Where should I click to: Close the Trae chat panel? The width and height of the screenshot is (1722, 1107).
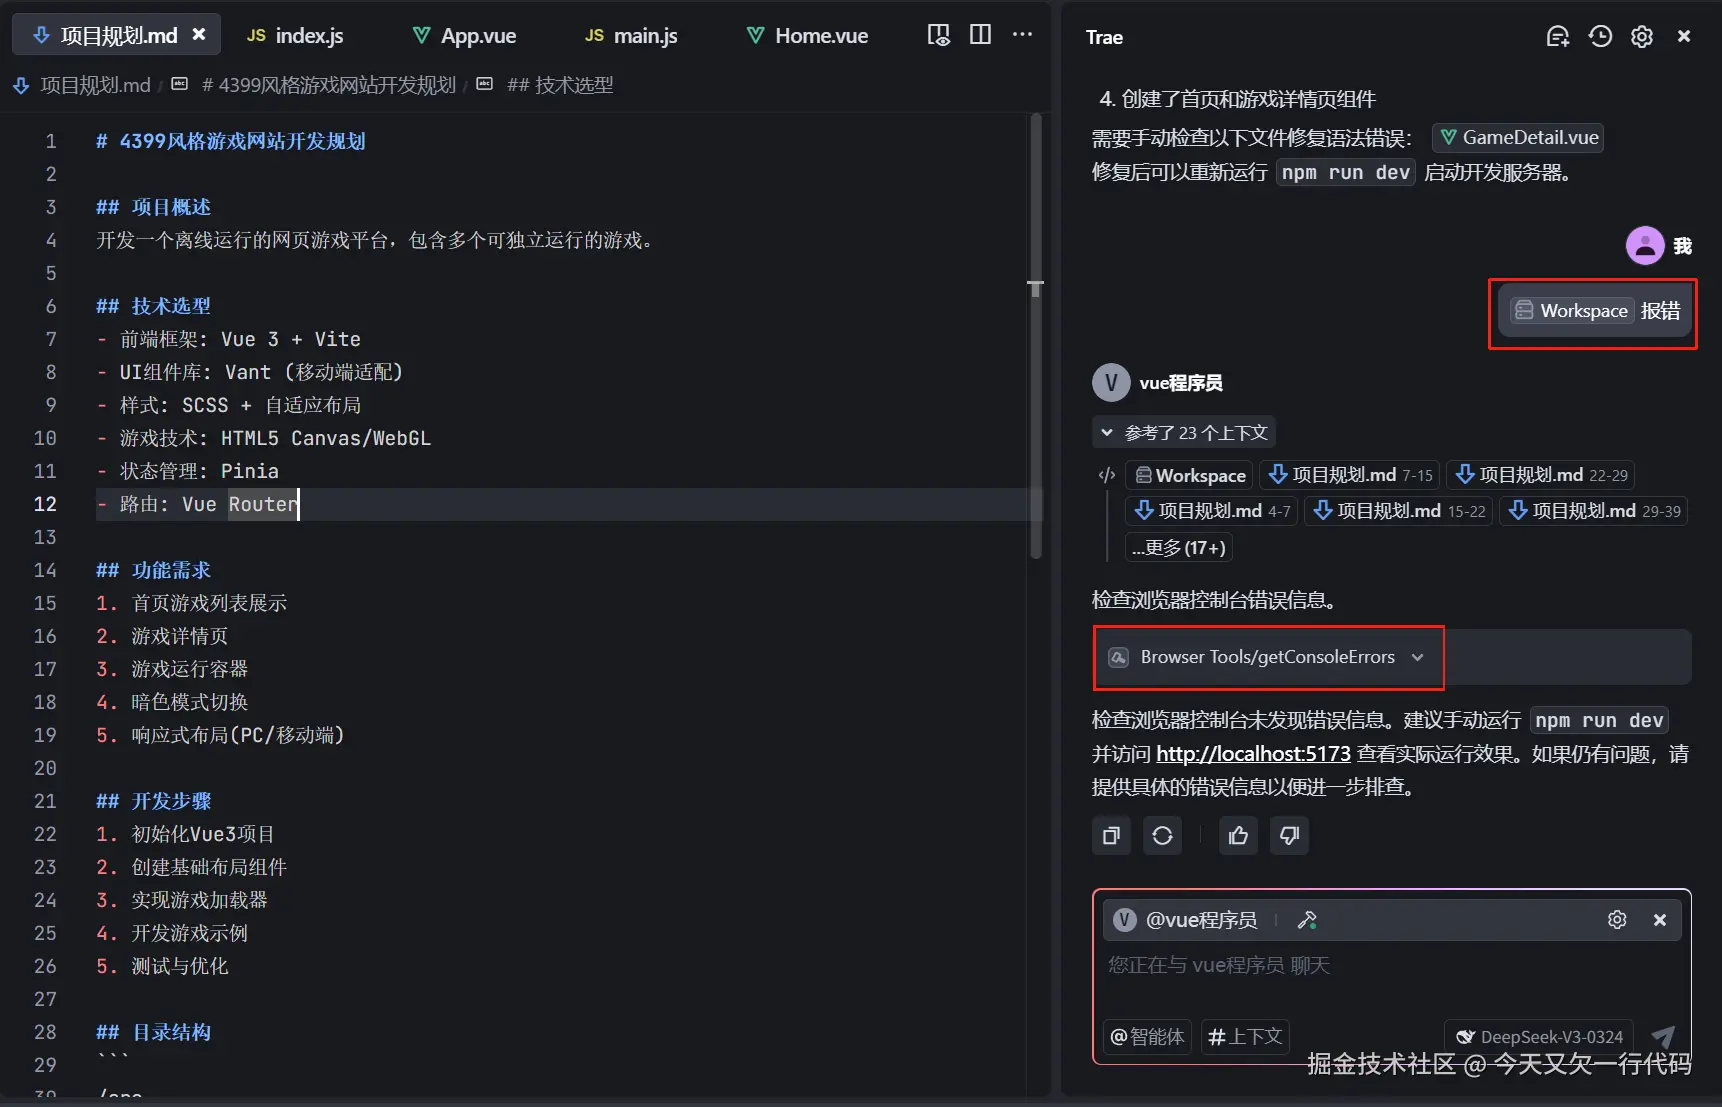tap(1684, 37)
